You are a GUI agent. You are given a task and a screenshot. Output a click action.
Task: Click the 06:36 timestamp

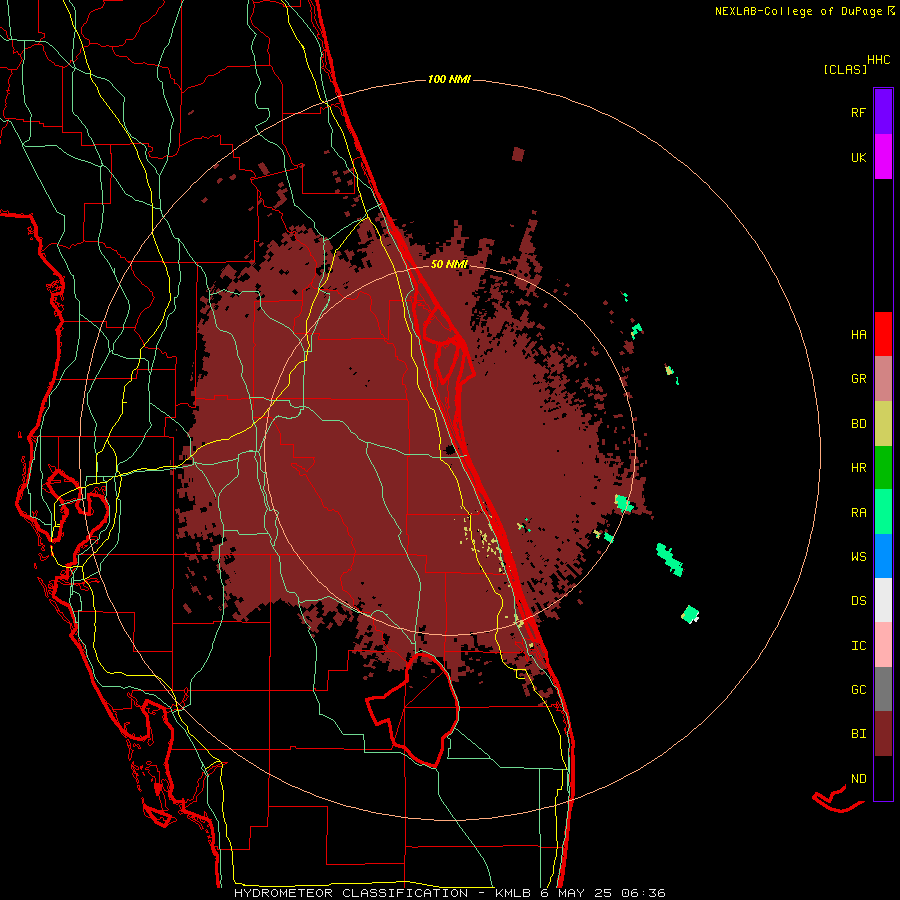point(643,893)
